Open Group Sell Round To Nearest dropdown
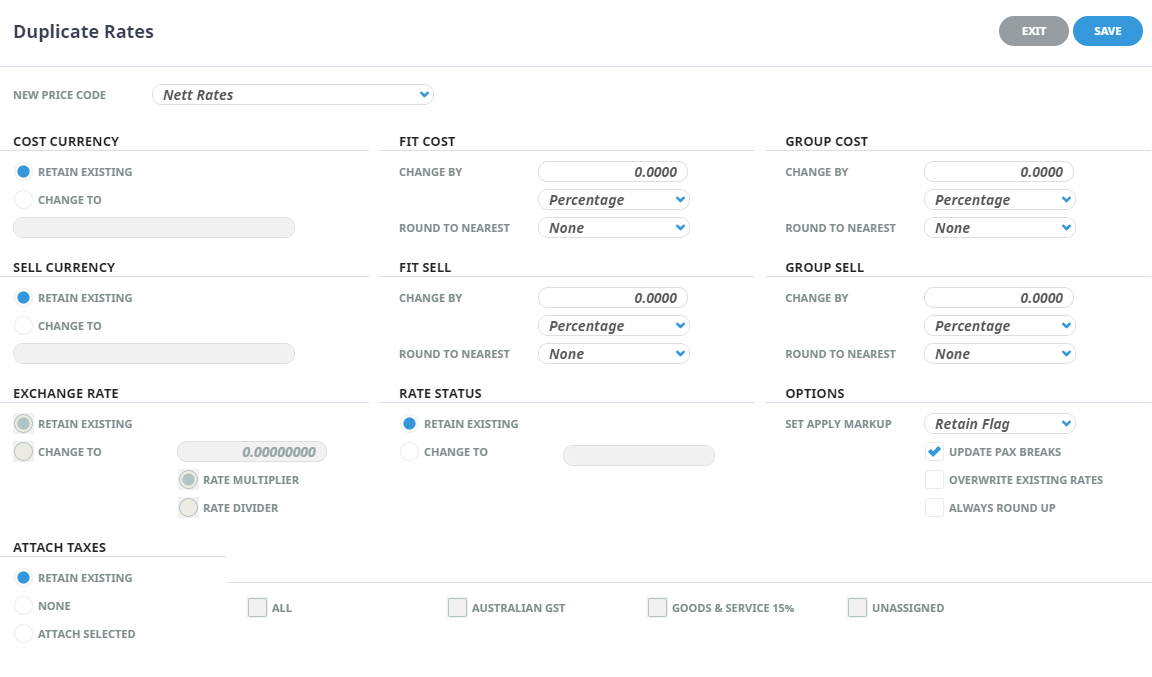The height and width of the screenshot is (677, 1152). [999, 354]
